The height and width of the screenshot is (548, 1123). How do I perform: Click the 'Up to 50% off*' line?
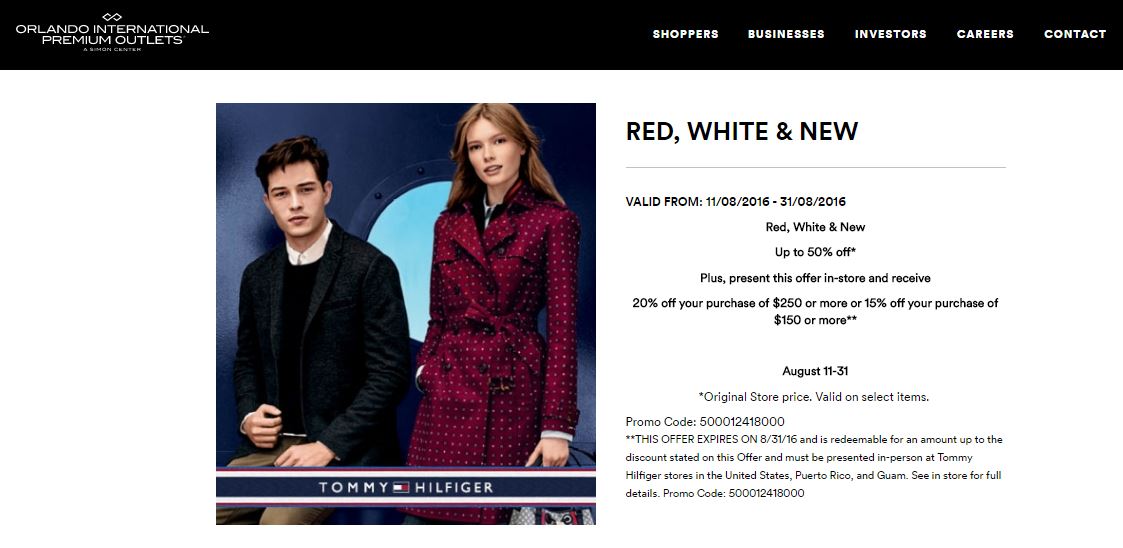pyautogui.click(x=815, y=252)
